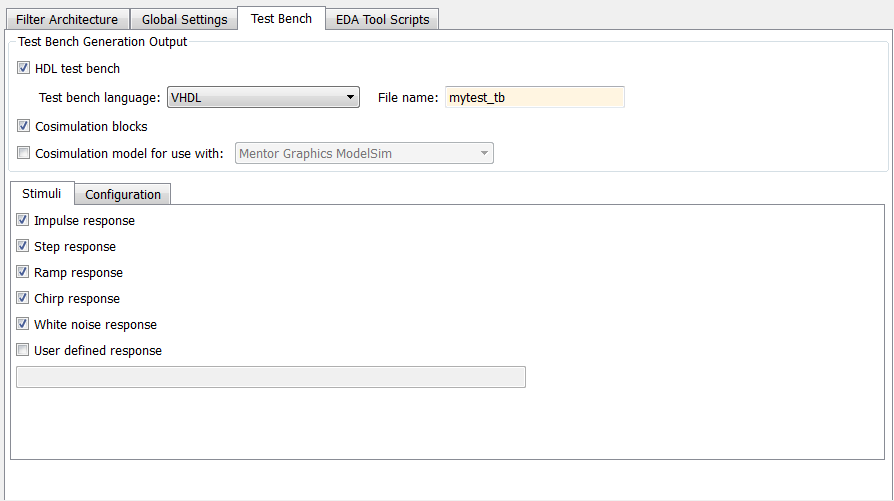The height and width of the screenshot is (501, 894).
Task: Switch to the Filter Architecture tab
Action: tap(67, 20)
